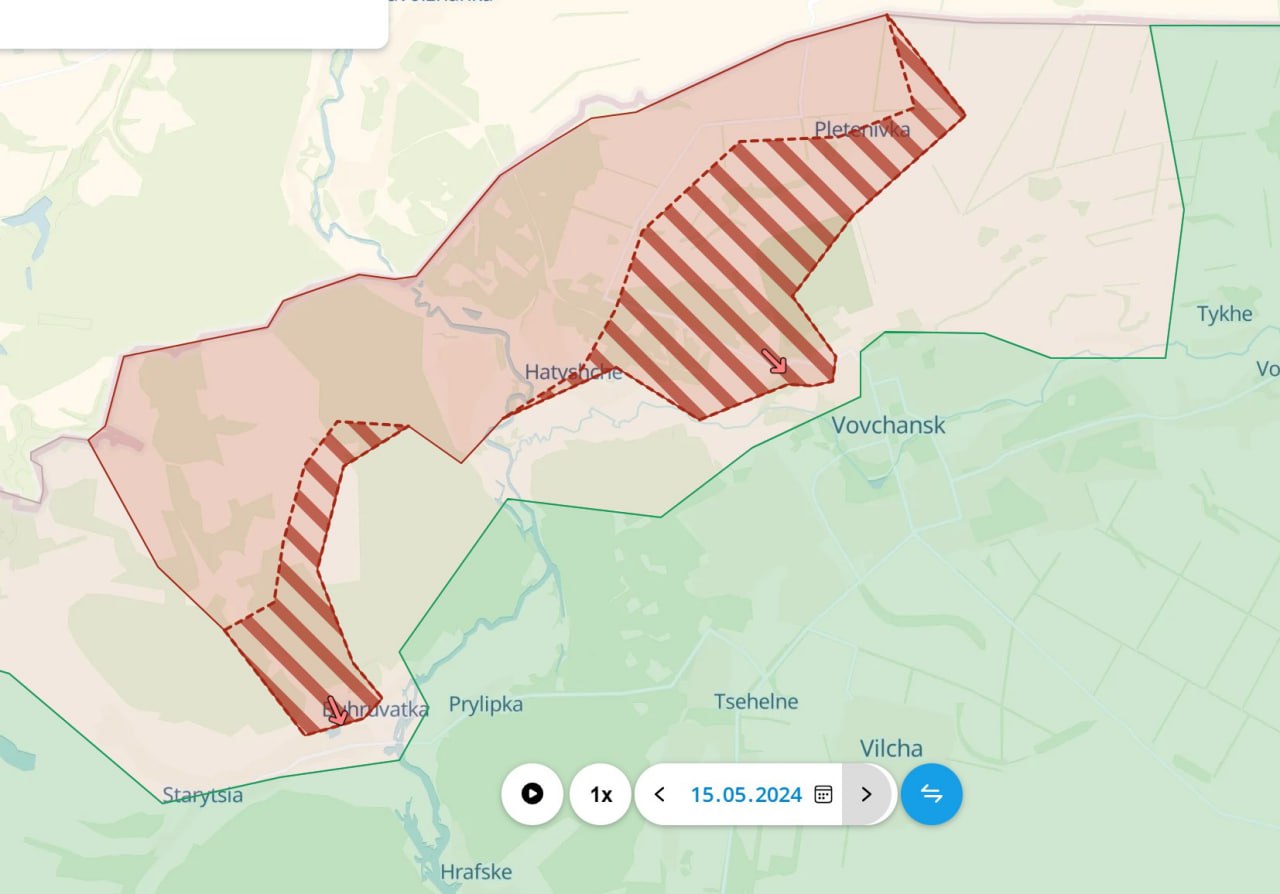Select the Vilcha town label
The height and width of the screenshot is (894, 1280).
tap(891, 748)
